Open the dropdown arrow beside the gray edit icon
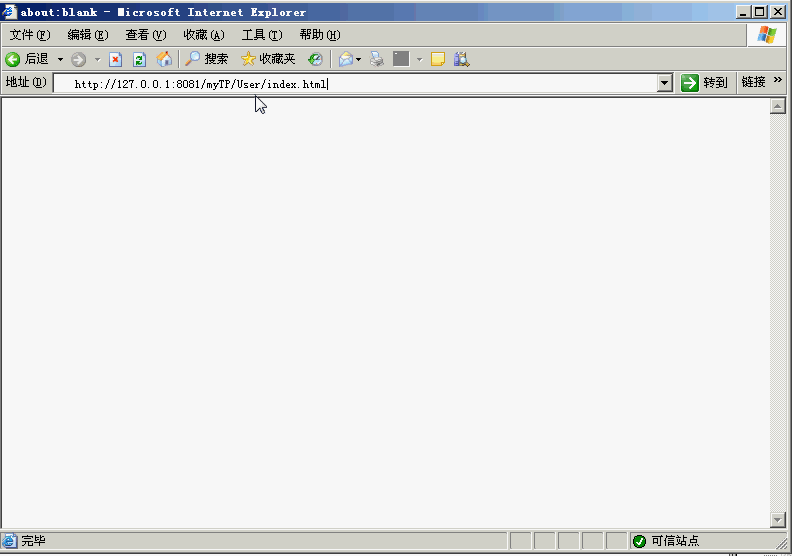 point(419,60)
